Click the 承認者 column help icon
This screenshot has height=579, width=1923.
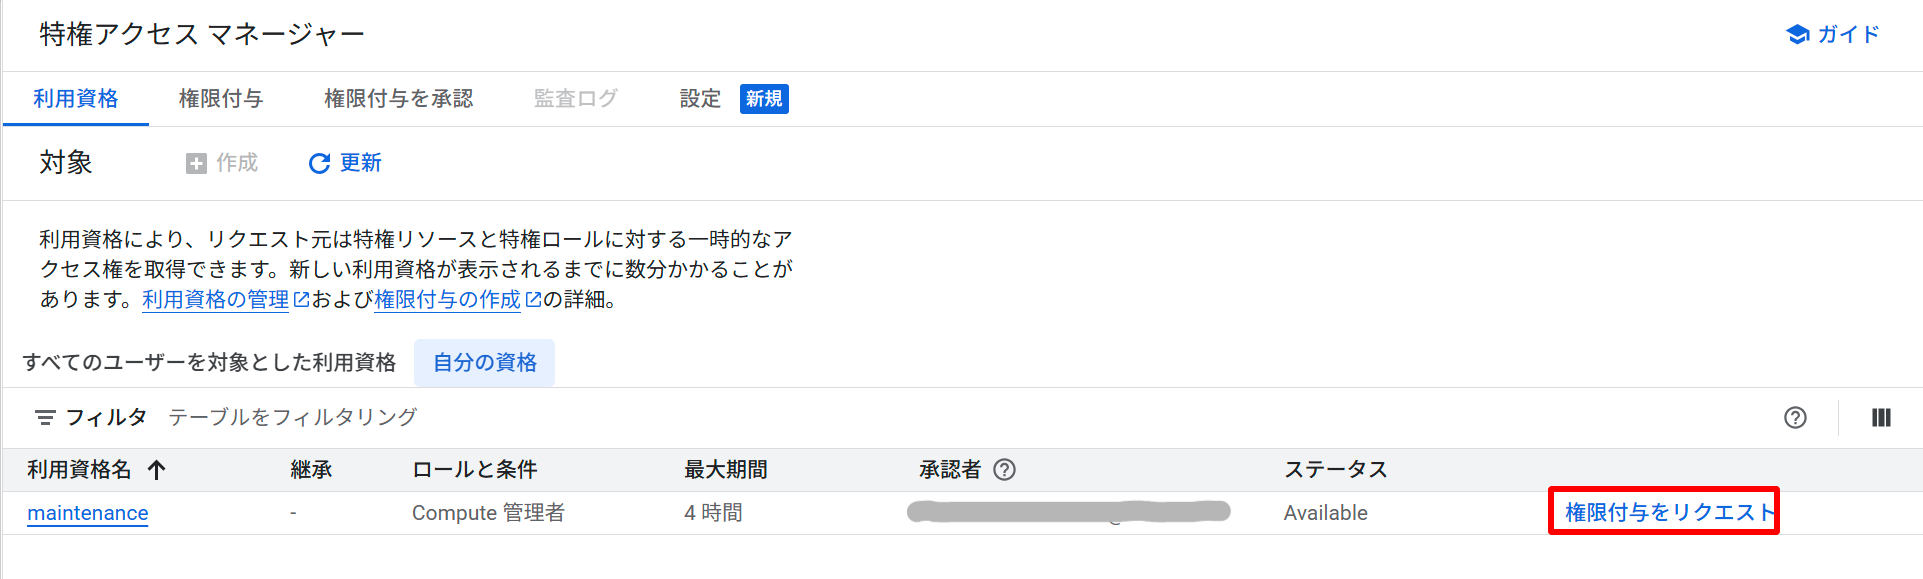[x=1005, y=470]
